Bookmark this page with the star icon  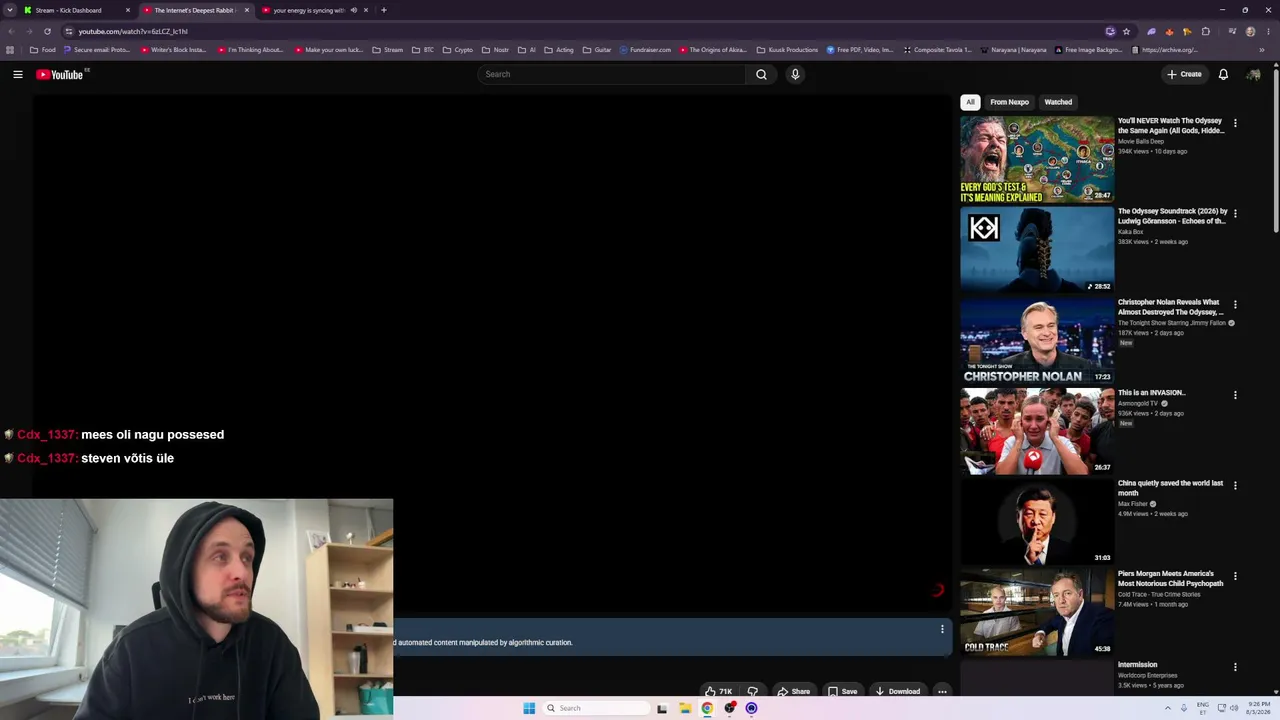click(x=1126, y=31)
